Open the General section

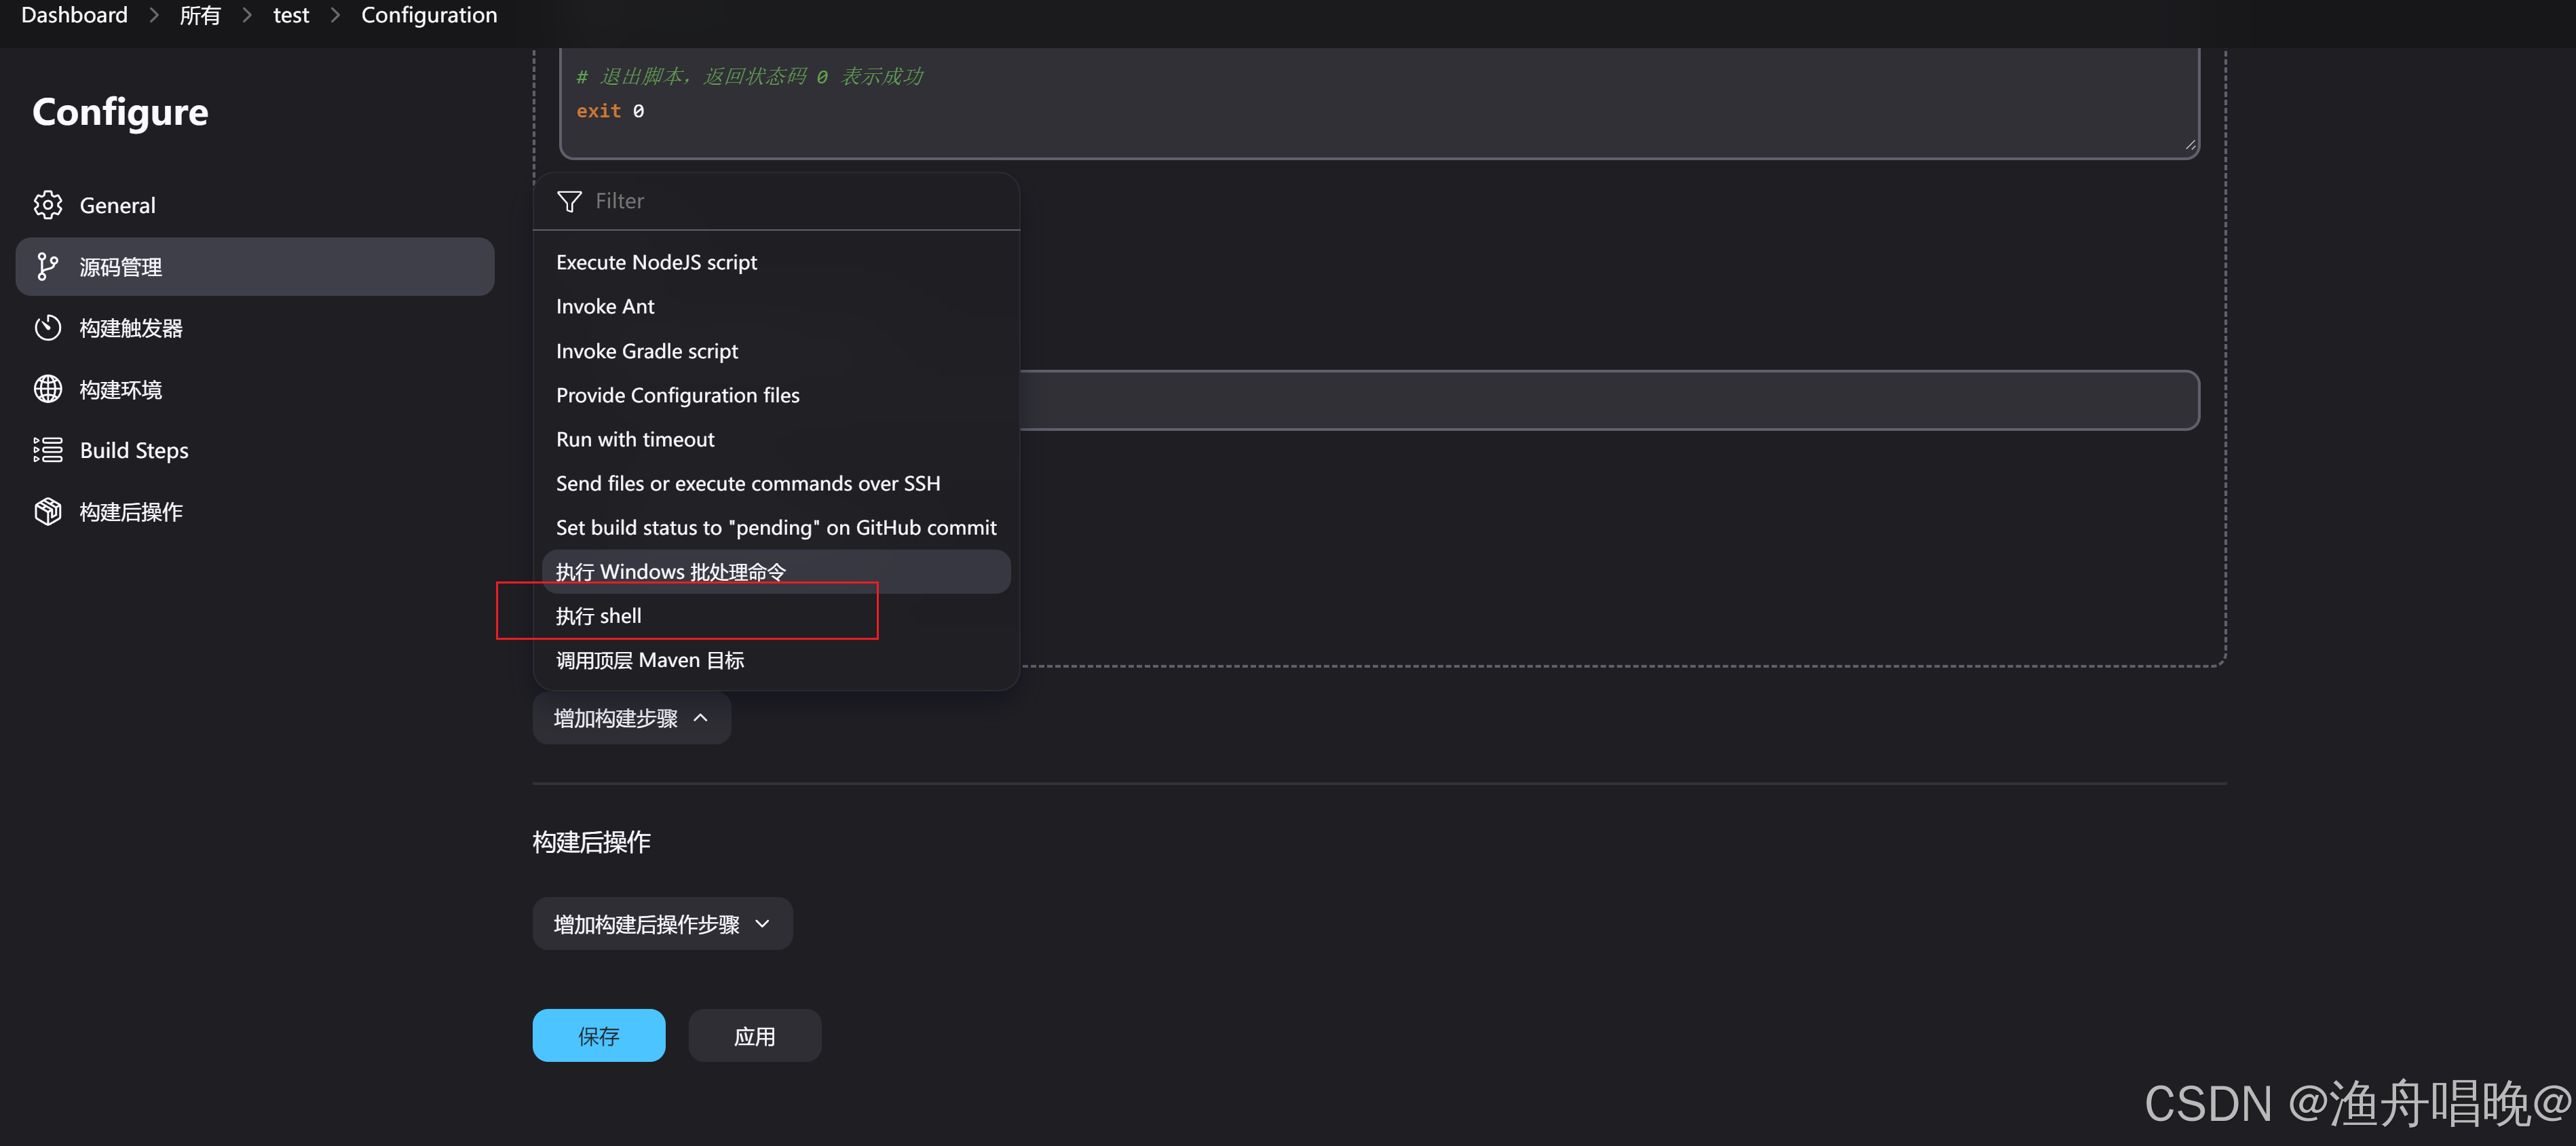point(255,205)
